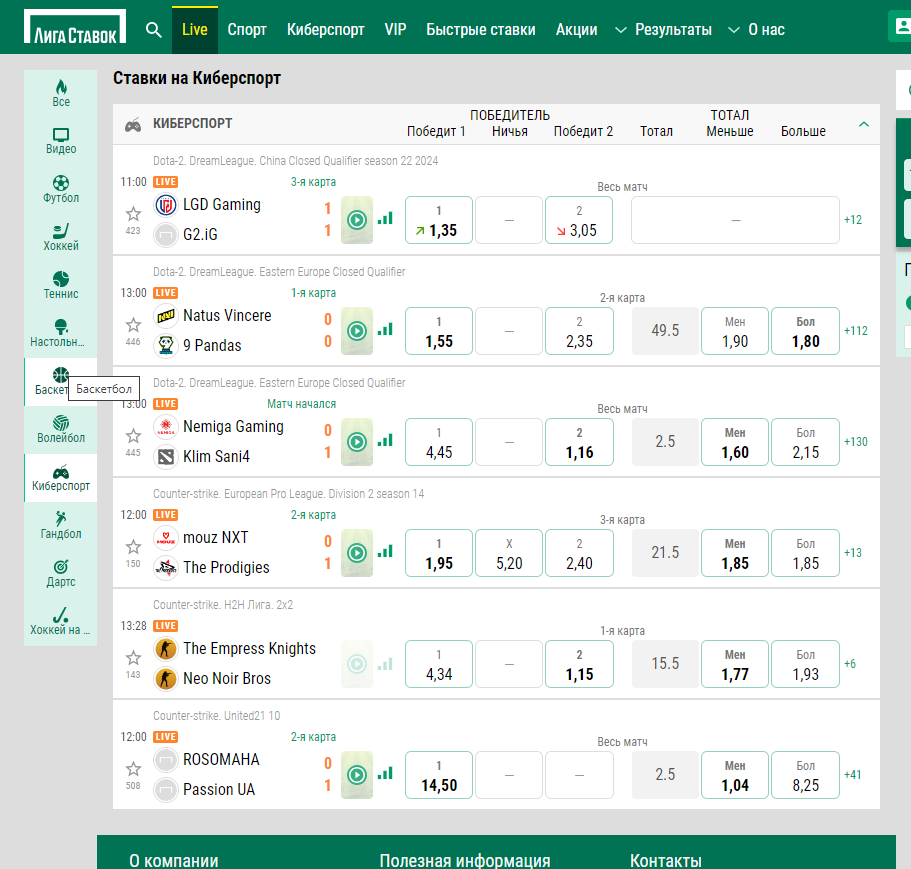
Task: Select the Все flame icon in sidebar
Action: click(61, 94)
